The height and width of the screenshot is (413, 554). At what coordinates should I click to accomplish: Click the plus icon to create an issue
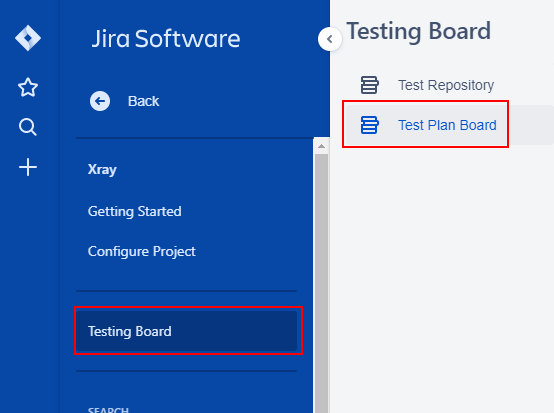click(28, 167)
